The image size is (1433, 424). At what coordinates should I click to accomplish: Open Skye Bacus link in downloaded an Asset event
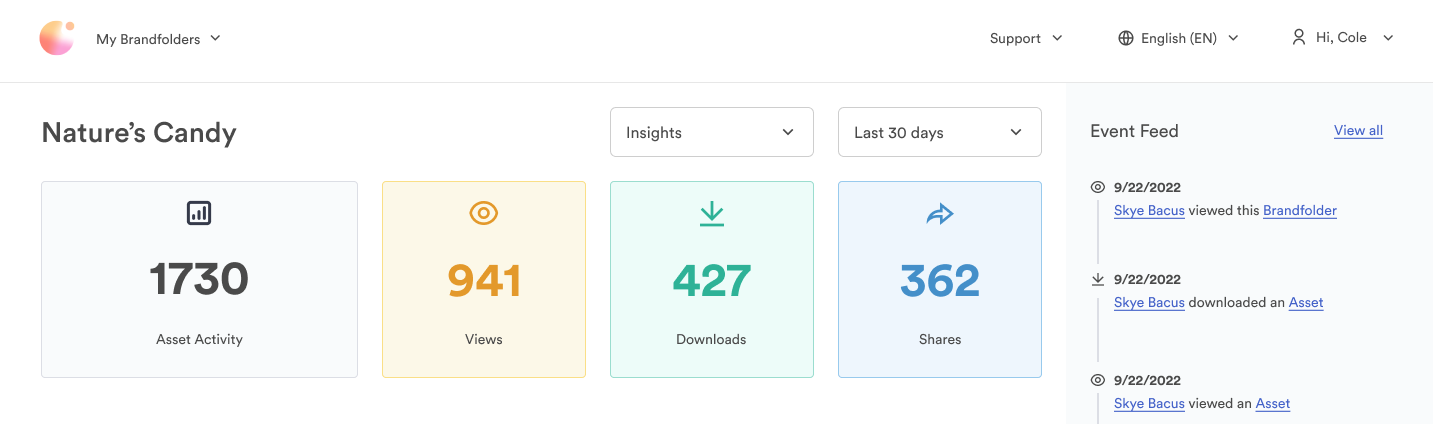pyautogui.click(x=1149, y=303)
